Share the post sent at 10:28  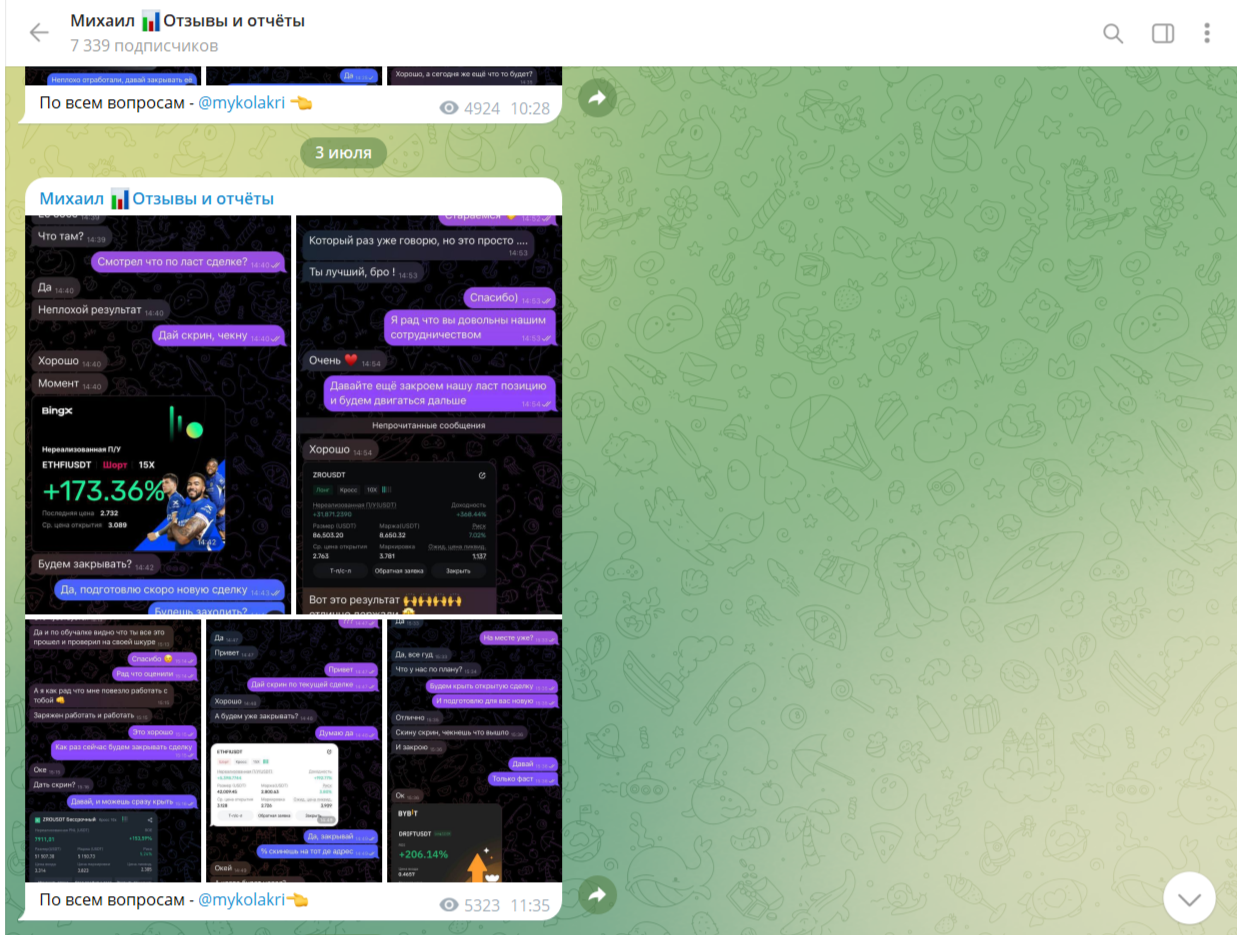(597, 98)
